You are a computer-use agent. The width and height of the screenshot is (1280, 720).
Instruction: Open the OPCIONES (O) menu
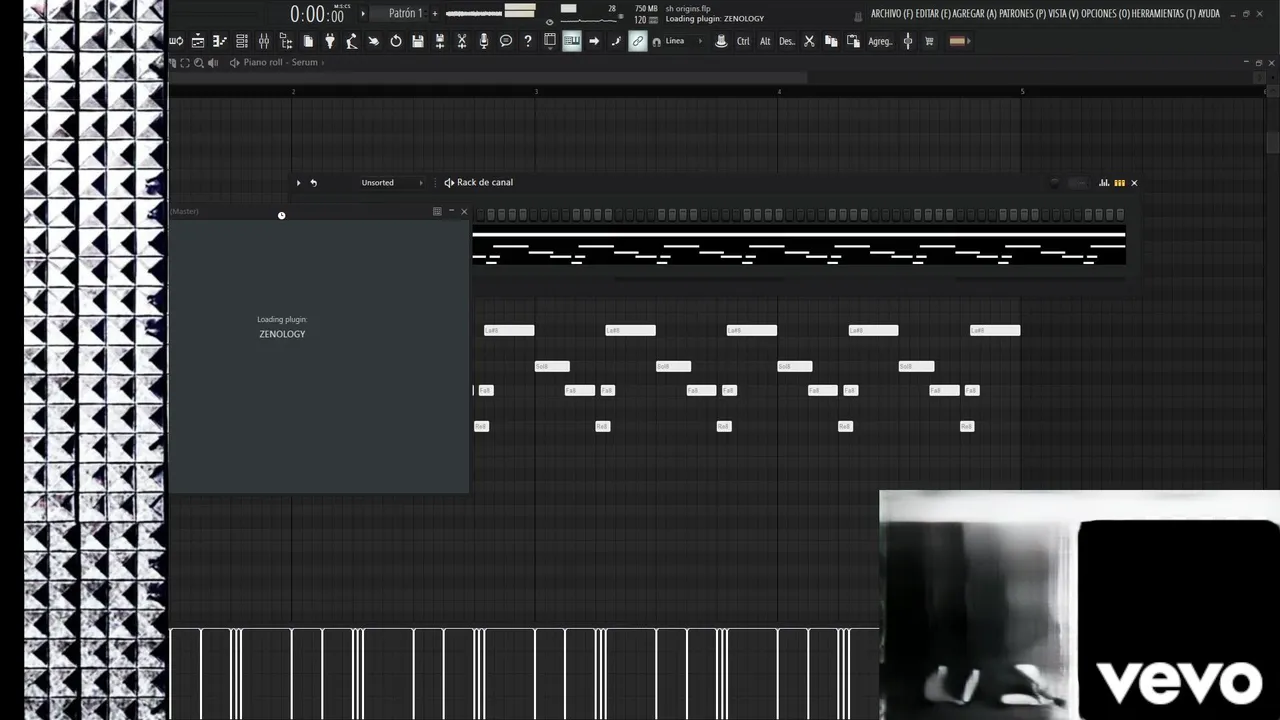[1106, 14]
